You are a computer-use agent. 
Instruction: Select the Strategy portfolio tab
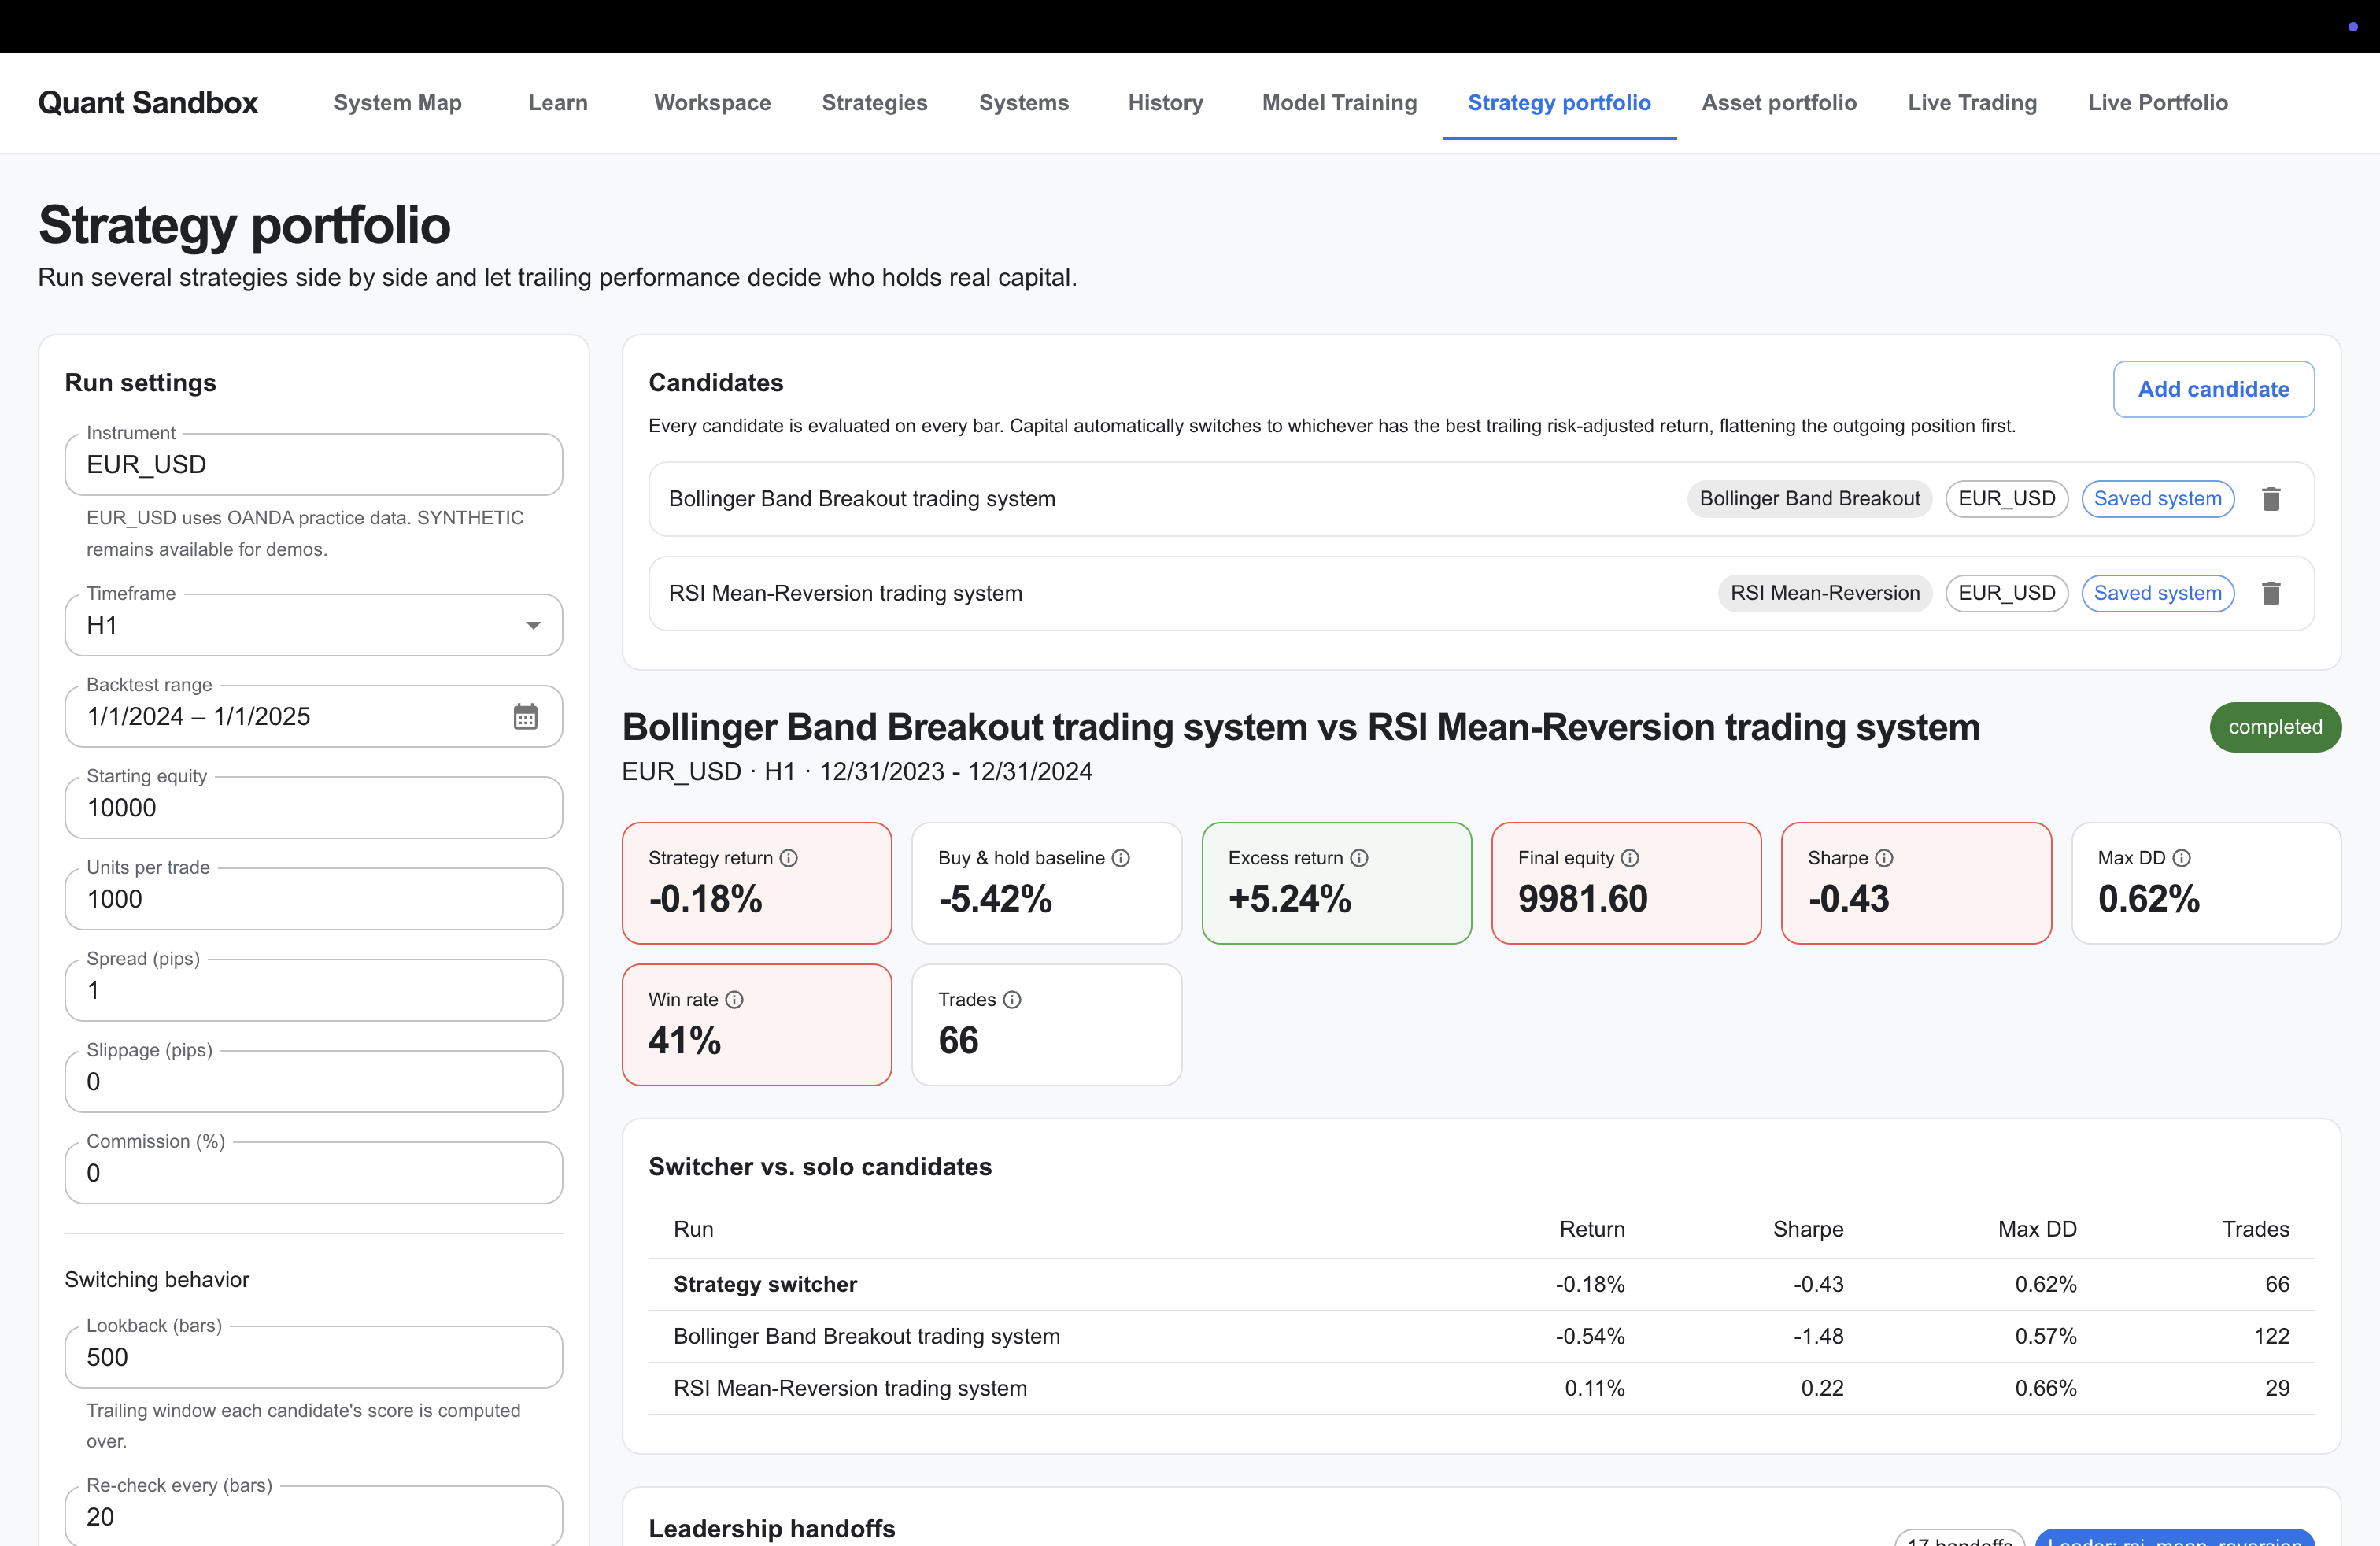(1559, 103)
